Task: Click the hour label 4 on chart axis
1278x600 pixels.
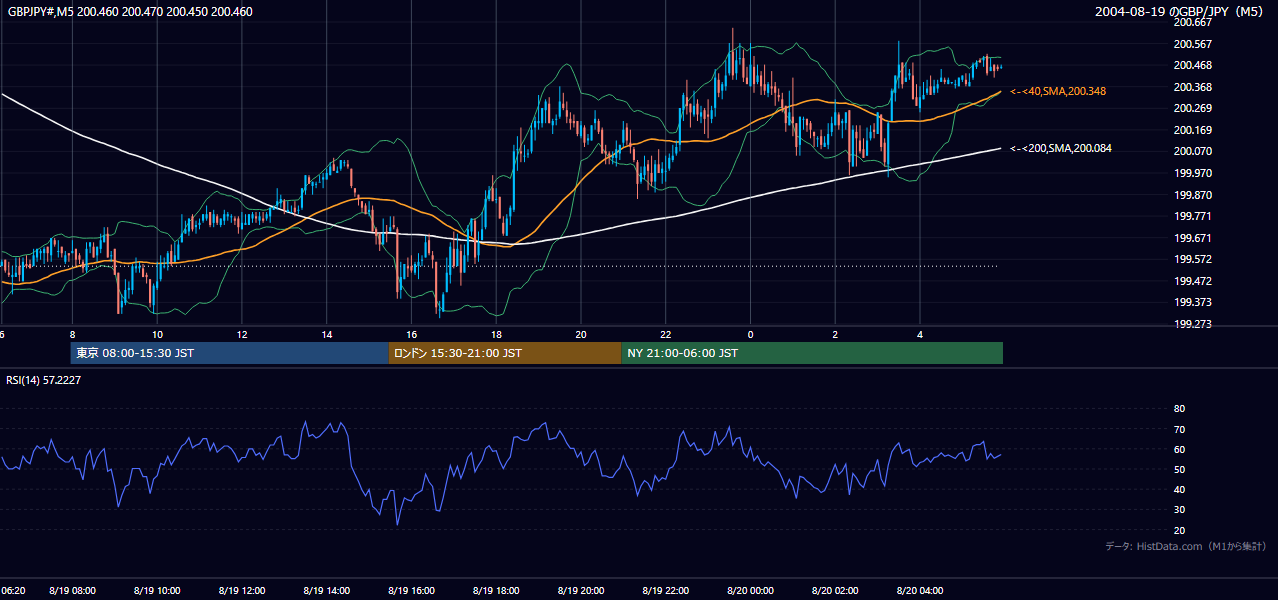Action: pyautogui.click(x=920, y=334)
